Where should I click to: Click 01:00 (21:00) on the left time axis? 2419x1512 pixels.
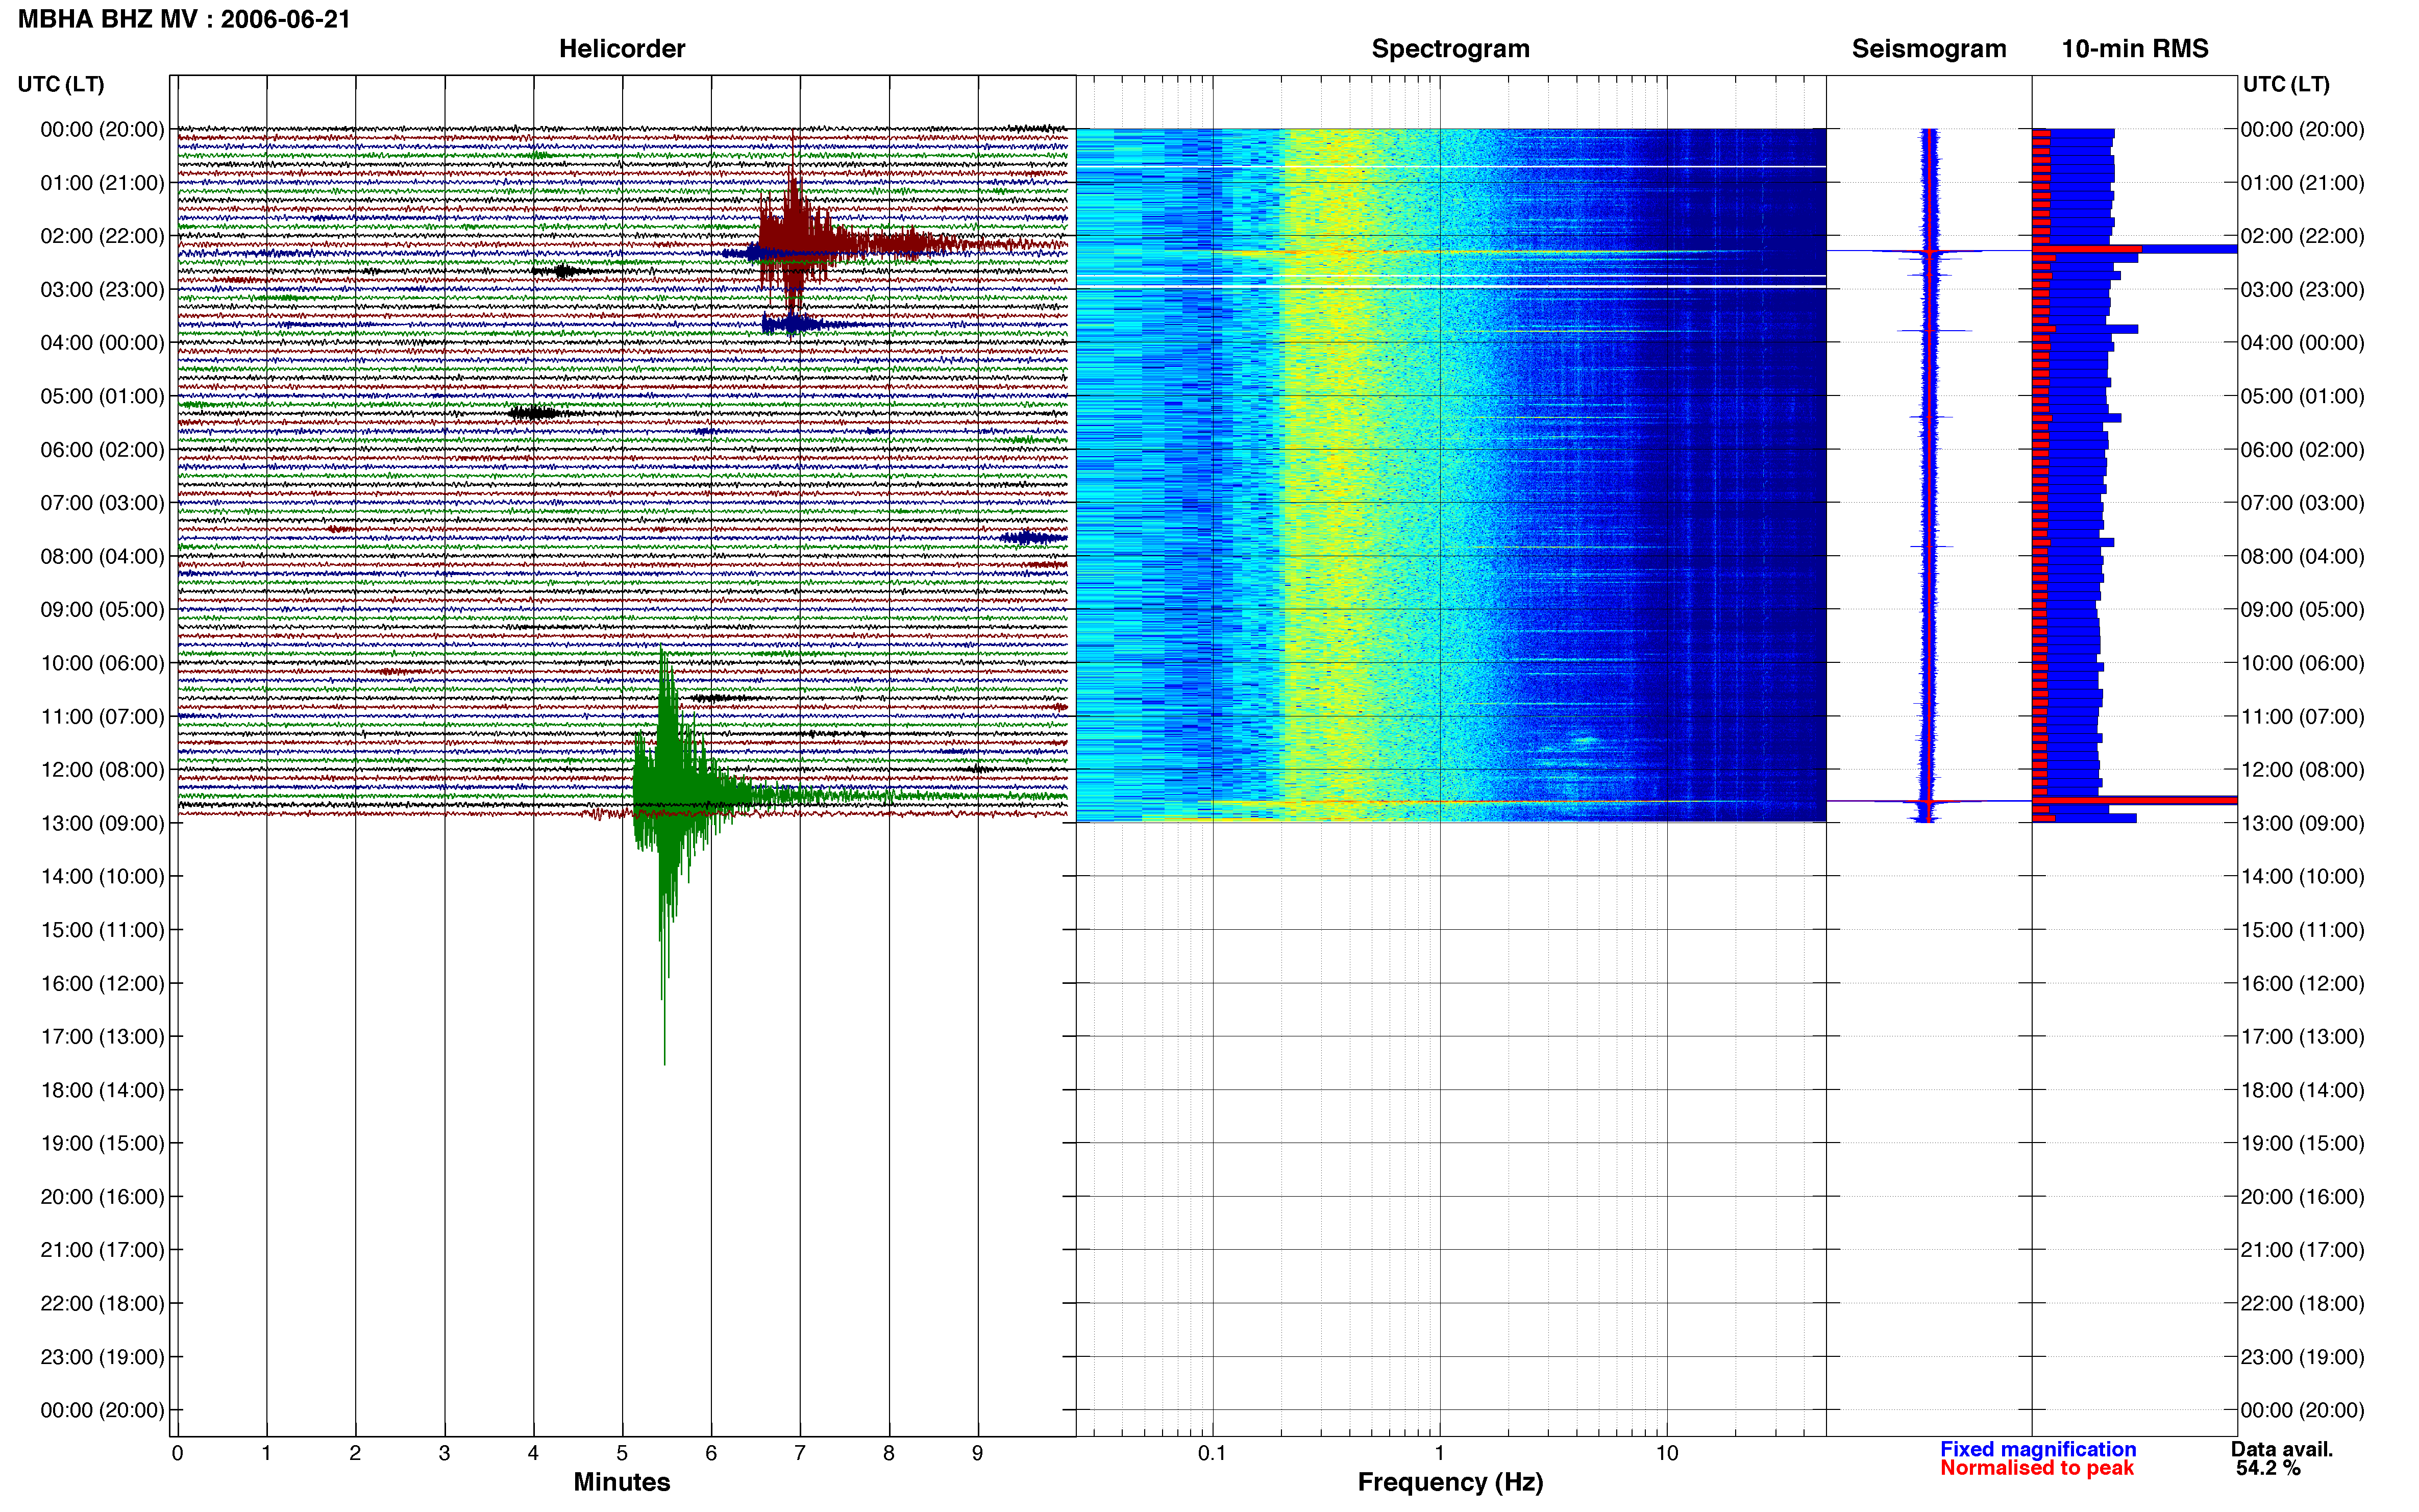[102, 183]
